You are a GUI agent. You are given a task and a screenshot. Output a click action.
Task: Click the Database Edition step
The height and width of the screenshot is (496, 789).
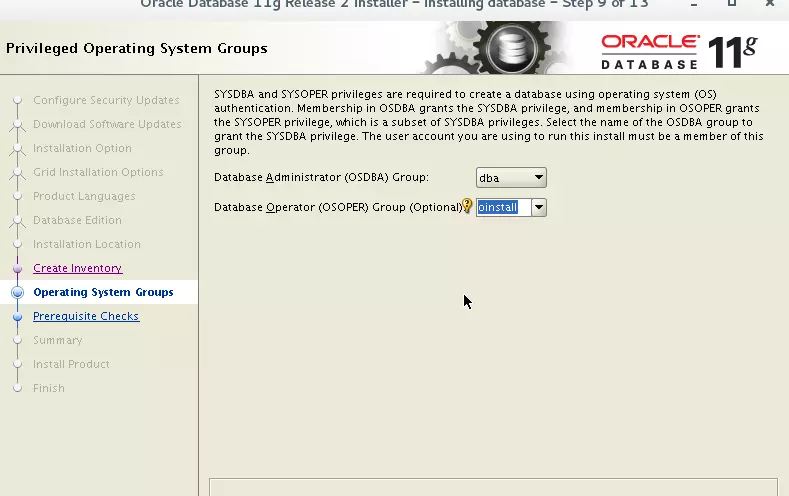click(77, 220)
